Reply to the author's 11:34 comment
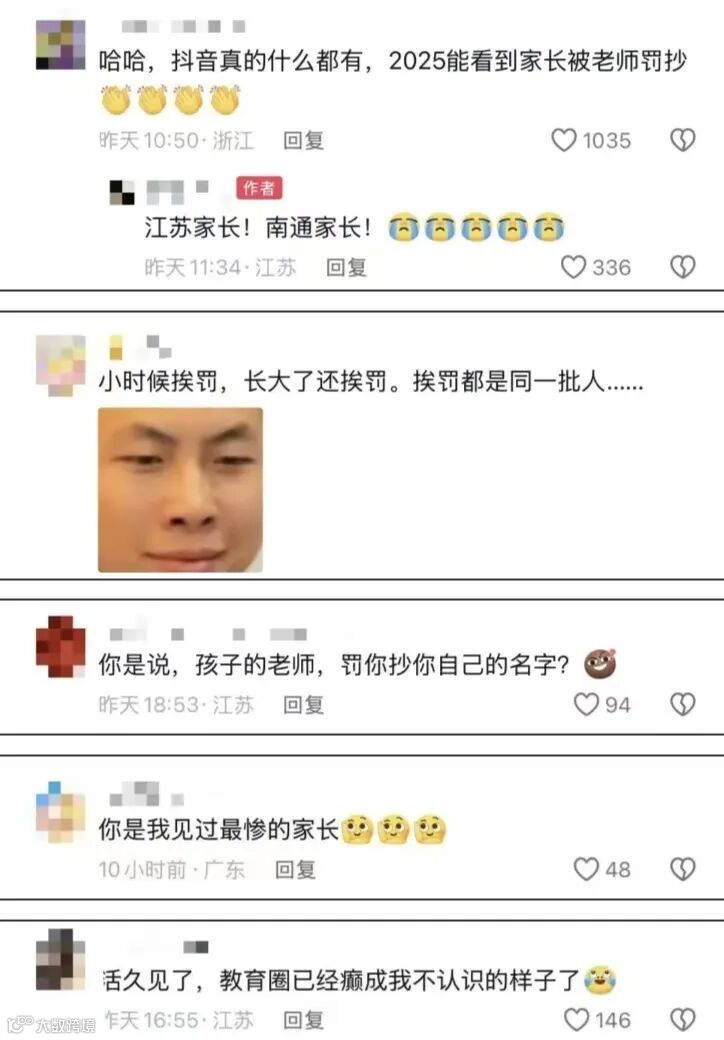This screenshot has width=724, height=1040. [346, 267]
